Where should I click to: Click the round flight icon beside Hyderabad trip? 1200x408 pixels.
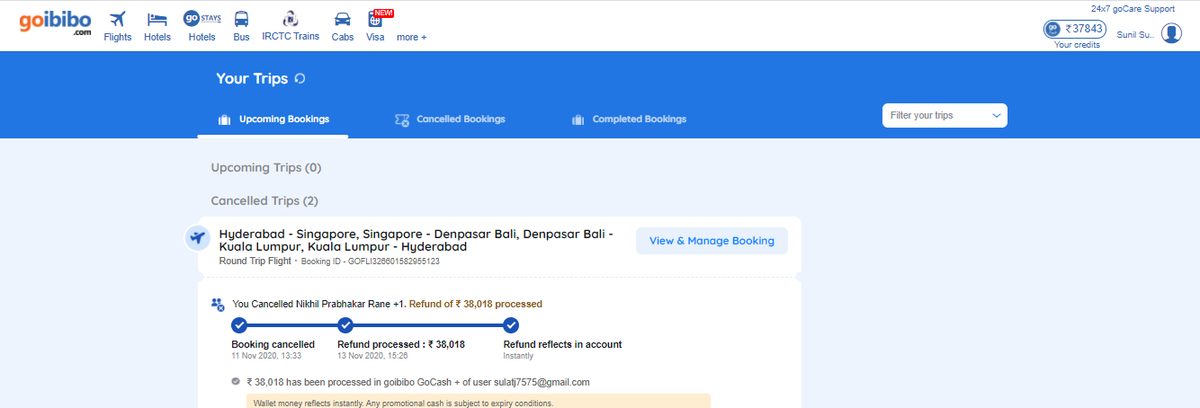[198, 238]
